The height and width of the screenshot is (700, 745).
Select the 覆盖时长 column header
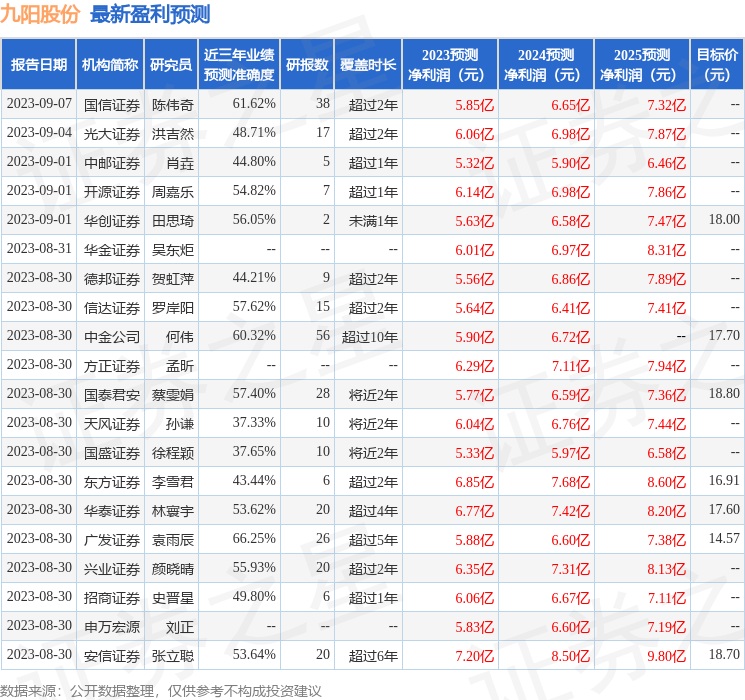[368, 65]
